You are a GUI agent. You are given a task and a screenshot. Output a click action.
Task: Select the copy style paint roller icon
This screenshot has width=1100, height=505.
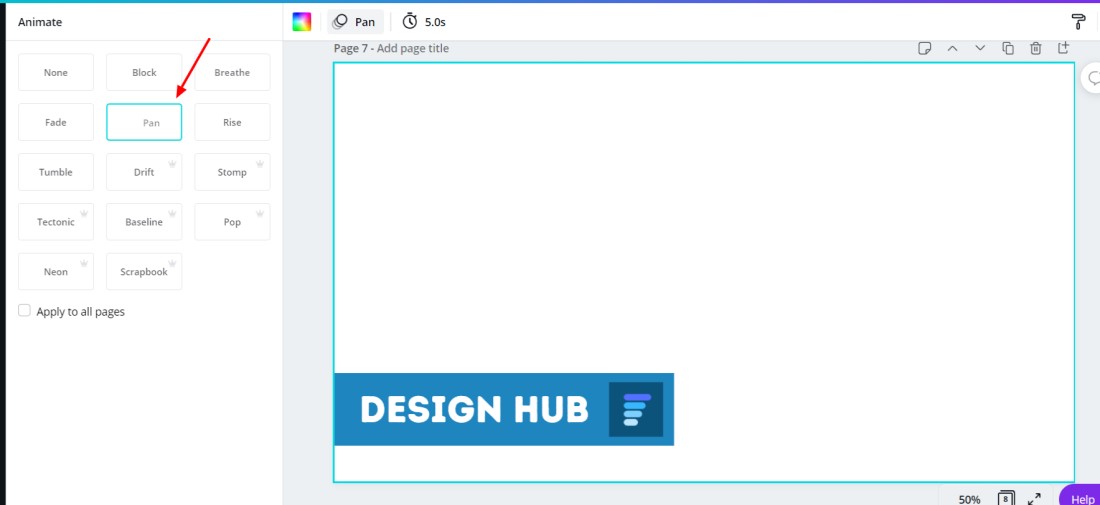1078,22
